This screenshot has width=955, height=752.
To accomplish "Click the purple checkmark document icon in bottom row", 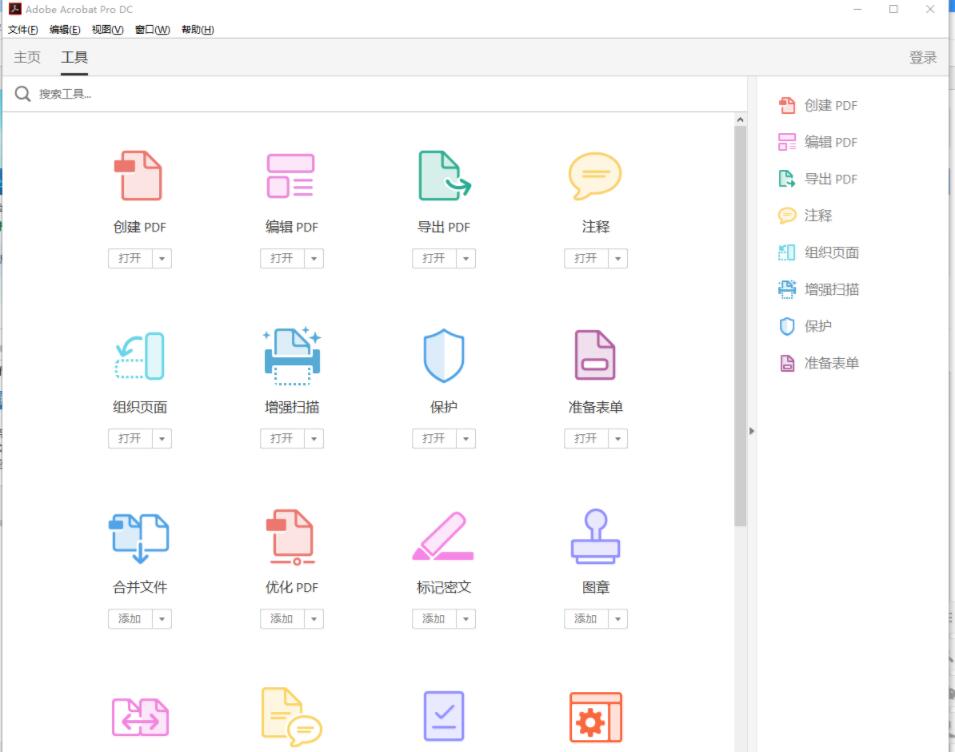I will 444,716.
